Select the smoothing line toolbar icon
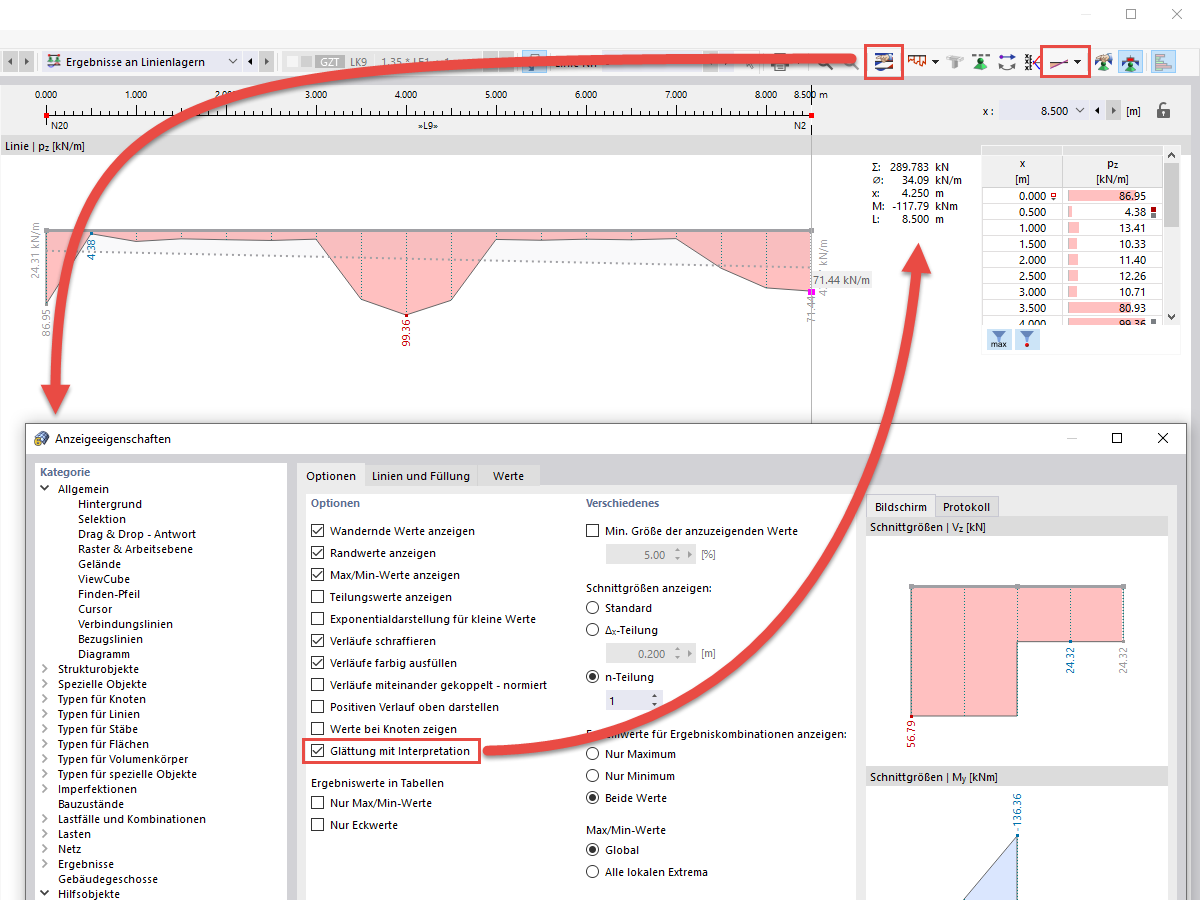The width and height of the screenshot is (1200, 900). tap(1057, 61)
